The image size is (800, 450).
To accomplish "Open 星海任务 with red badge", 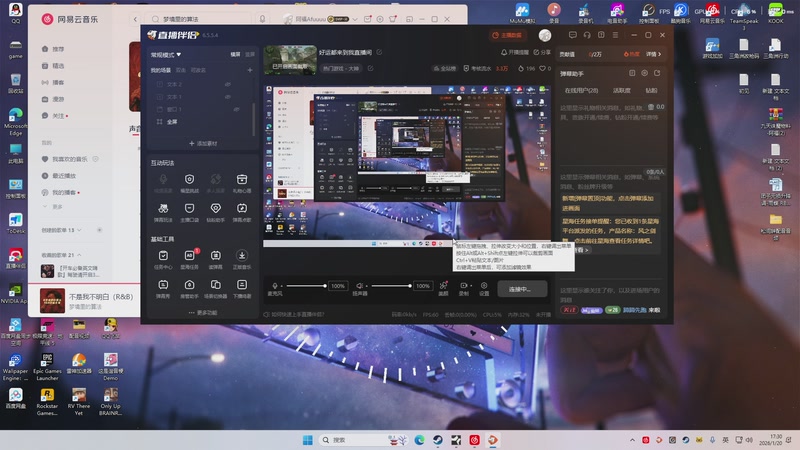I will (x=189, y=259).
